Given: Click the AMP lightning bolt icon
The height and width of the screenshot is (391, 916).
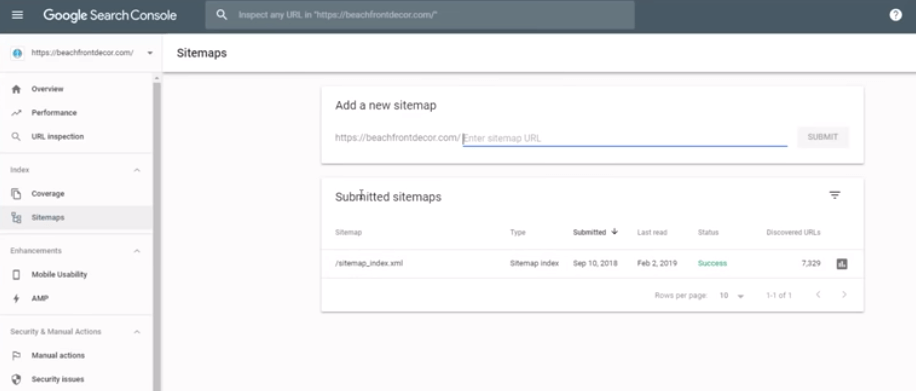Looking at the screenshot, I should pyautogui.click(x=16, y=298).
